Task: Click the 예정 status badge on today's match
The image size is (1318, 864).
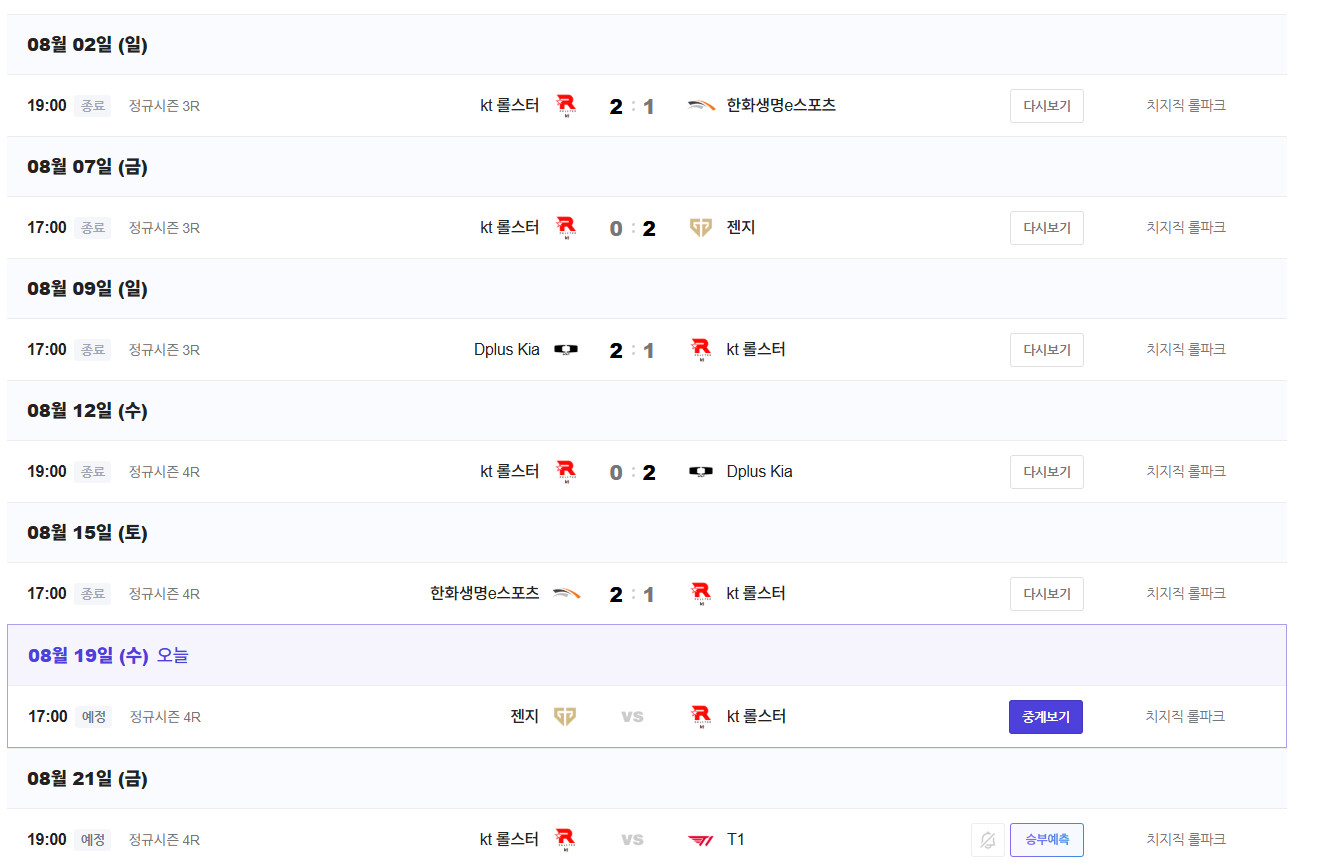Action: tap(93, 717)
